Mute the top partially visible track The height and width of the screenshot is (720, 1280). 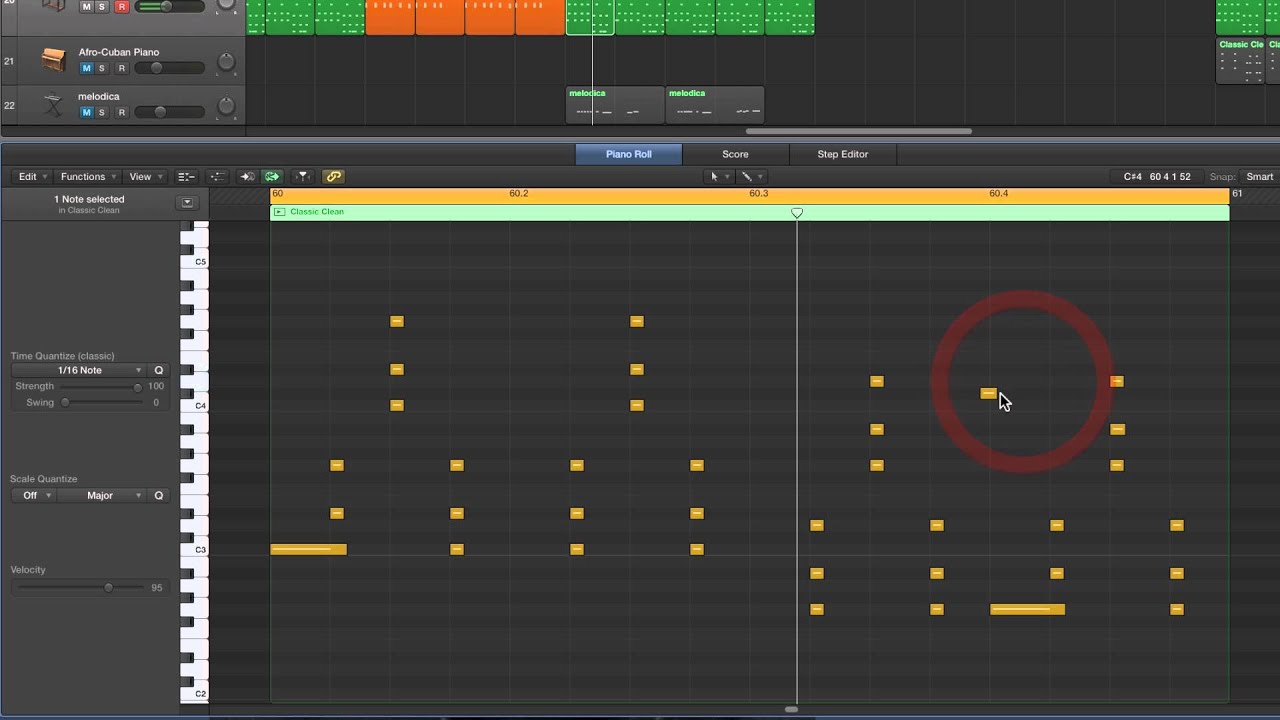click(x=86, y=6)
